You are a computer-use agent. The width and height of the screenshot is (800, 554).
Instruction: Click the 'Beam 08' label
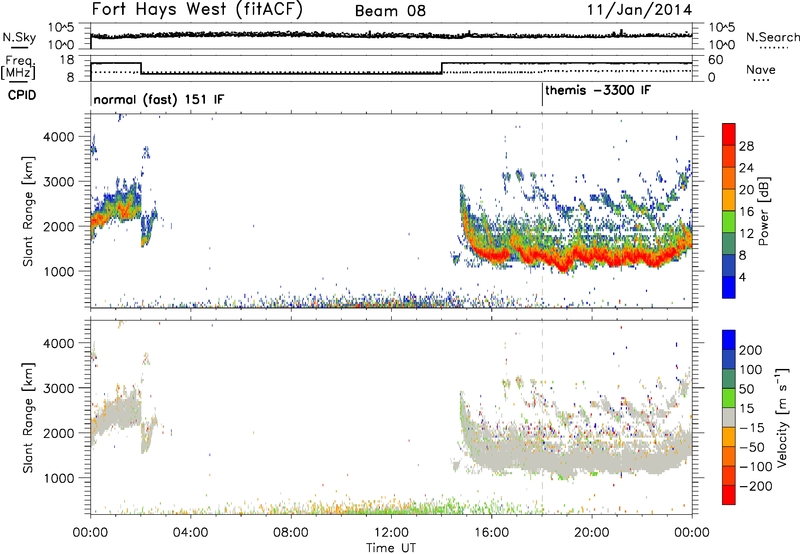point(390,11)
